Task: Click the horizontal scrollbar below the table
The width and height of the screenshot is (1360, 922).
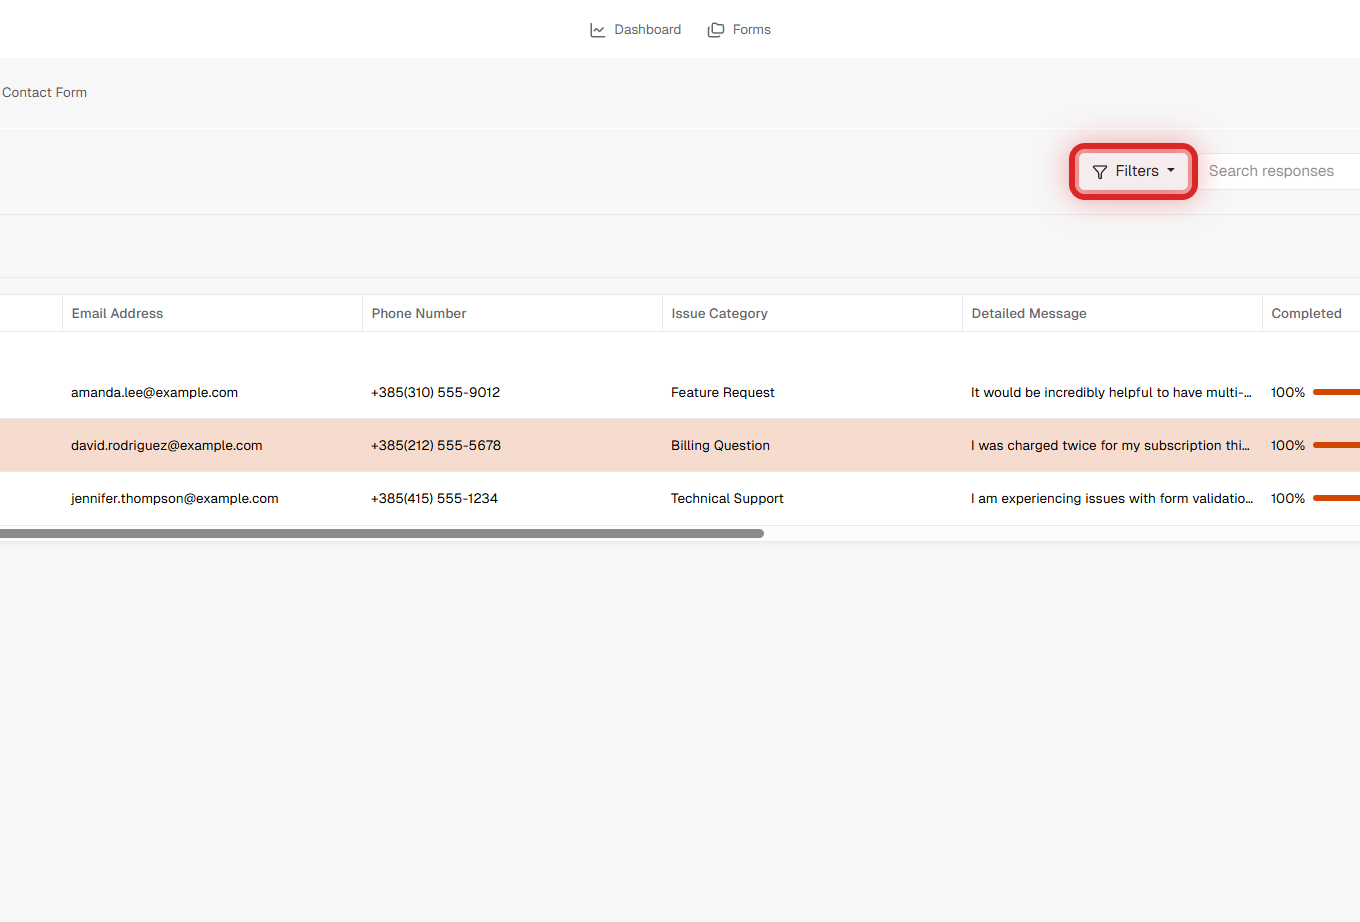Action: (380, 533)
